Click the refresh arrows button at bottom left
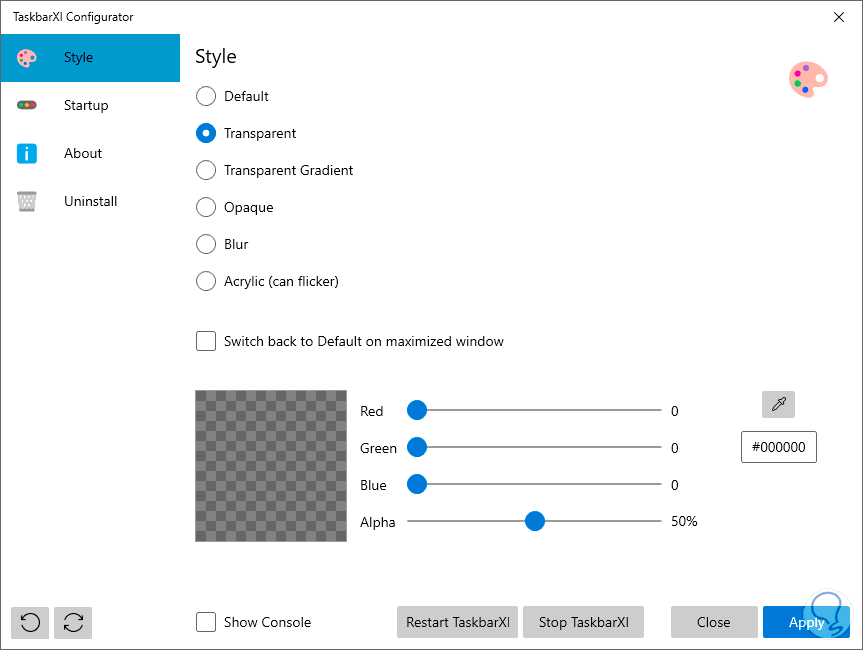 click(x=73, y=622)
